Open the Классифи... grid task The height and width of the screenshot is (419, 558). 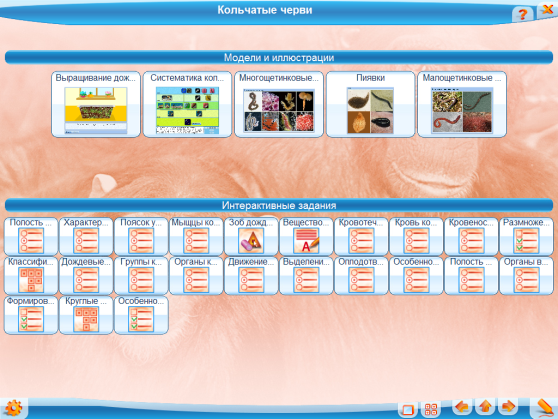[x=31, y=276]
